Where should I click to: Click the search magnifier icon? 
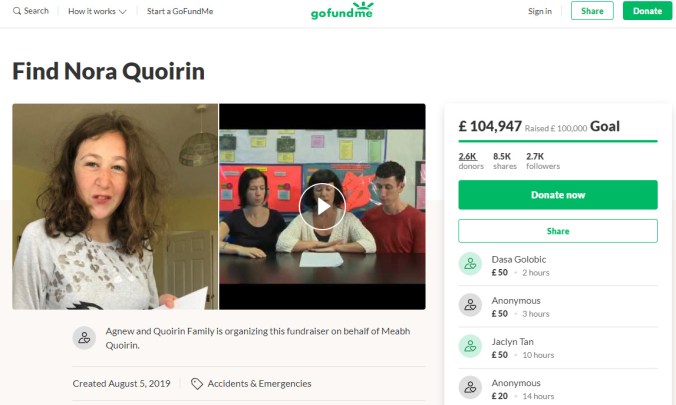17,11
